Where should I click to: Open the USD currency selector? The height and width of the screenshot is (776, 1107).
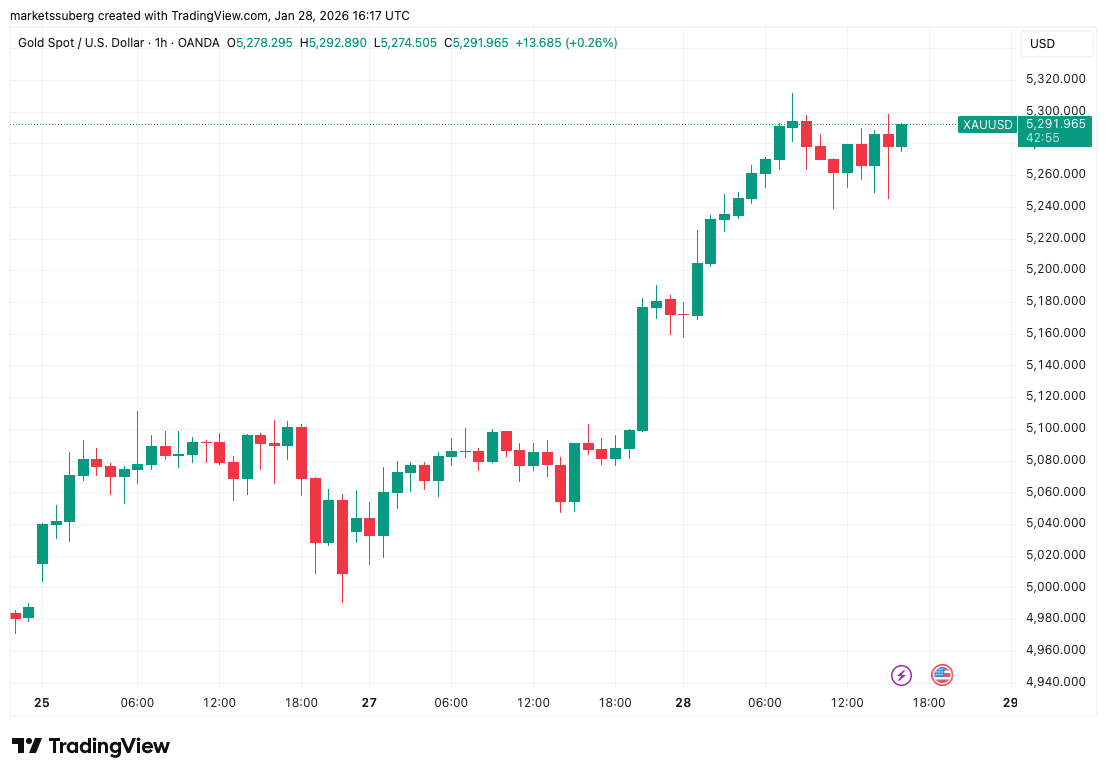pos(1043,44)
